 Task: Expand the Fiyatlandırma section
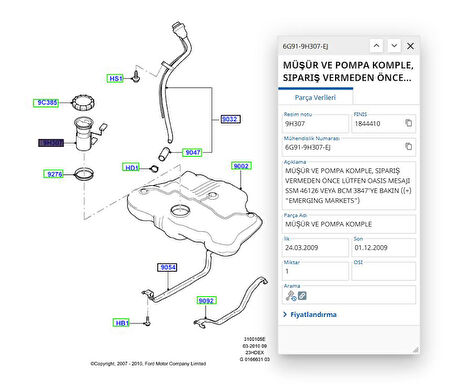point(310,314)
